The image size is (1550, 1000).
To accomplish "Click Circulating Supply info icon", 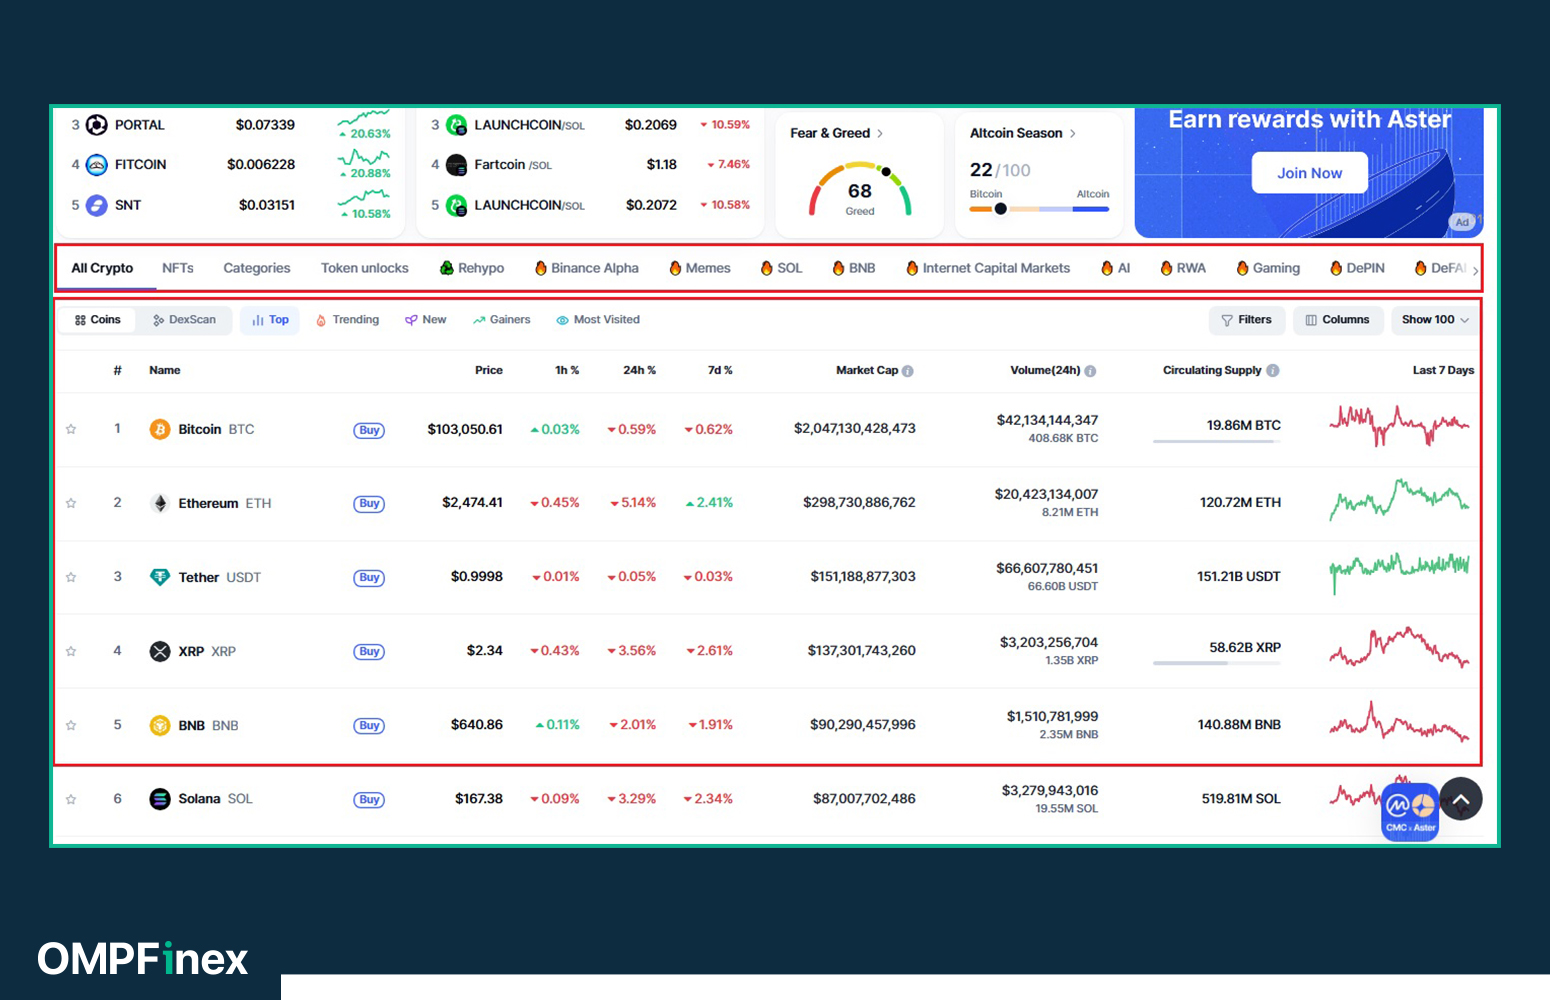I will tap(1273, 370).
